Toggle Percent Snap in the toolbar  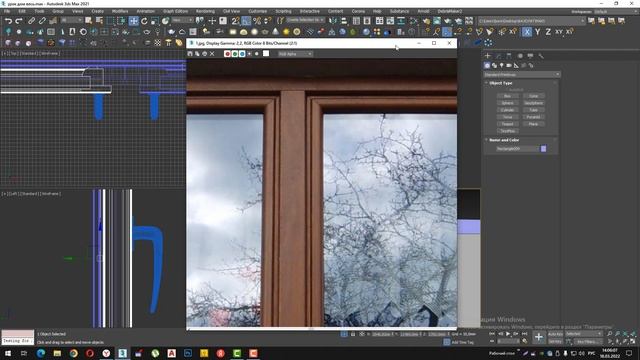[257, 20]
